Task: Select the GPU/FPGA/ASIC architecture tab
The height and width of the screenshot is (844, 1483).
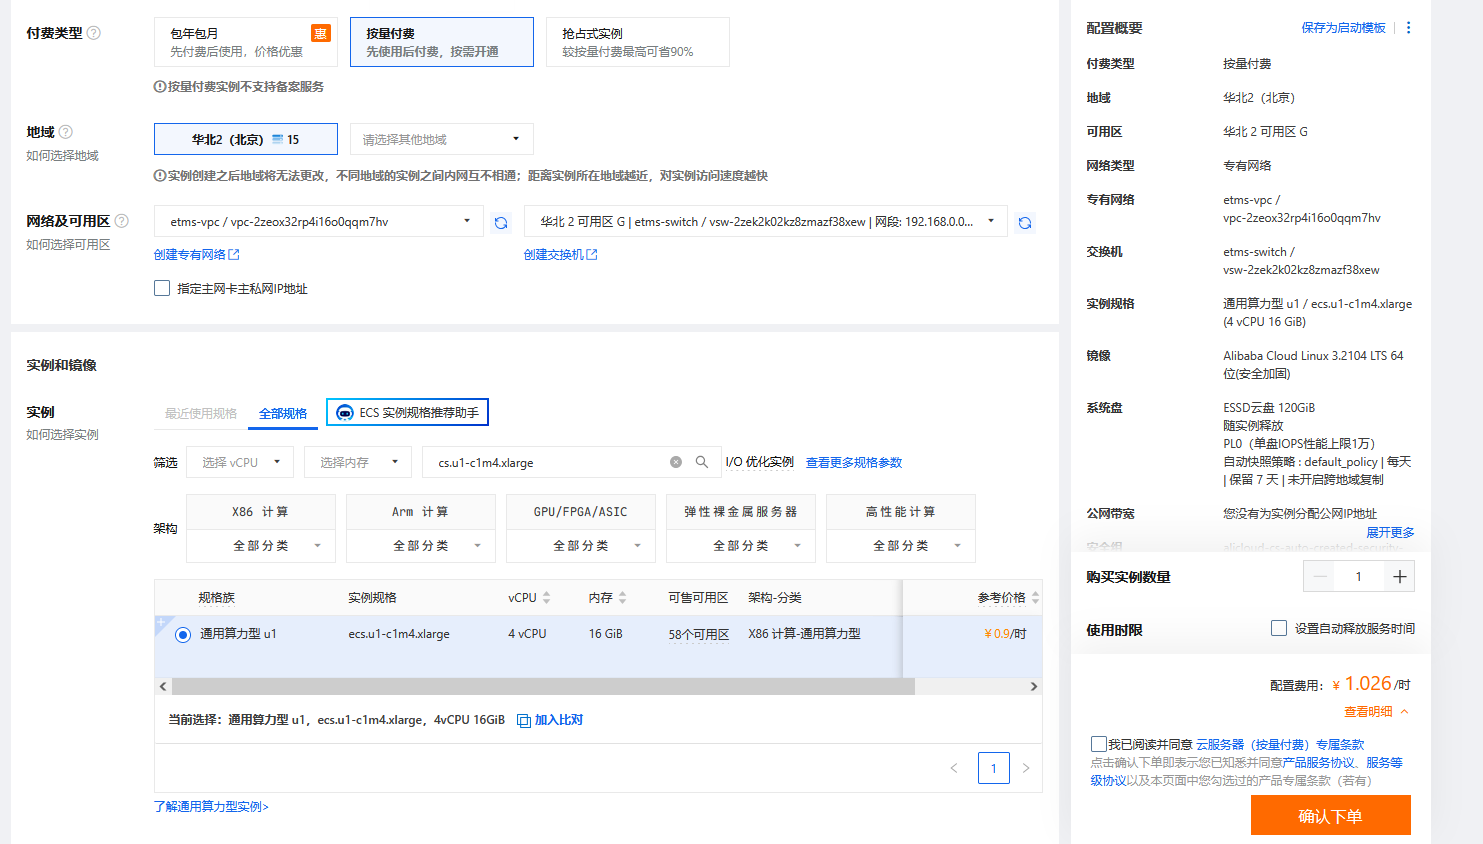Action: coord(581,512)
